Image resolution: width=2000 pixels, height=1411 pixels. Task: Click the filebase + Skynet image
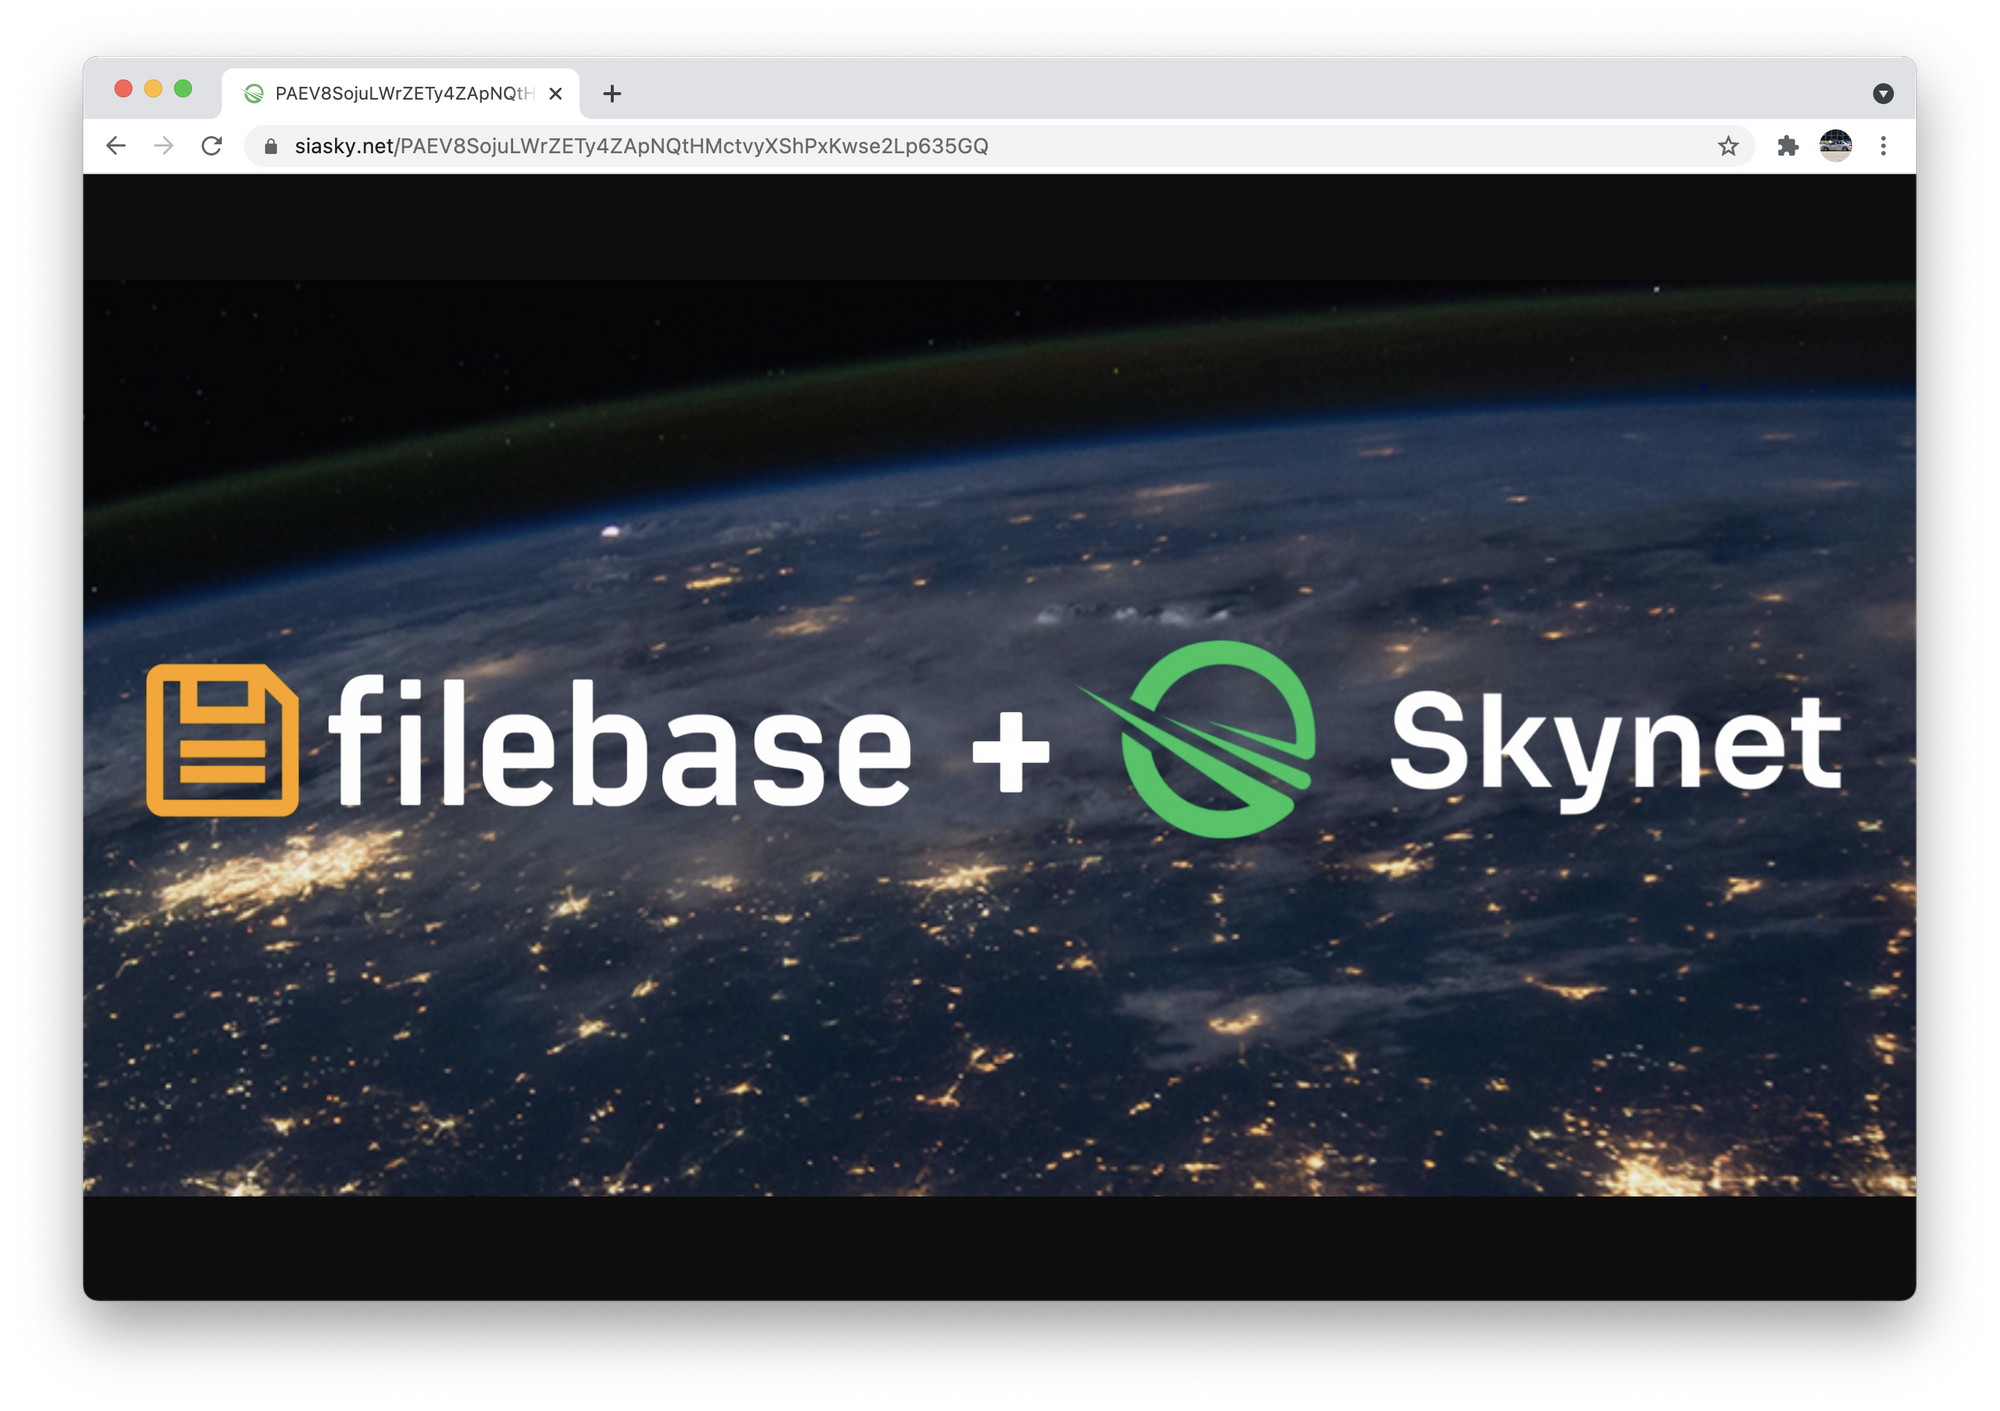click(x=999, y=738)
